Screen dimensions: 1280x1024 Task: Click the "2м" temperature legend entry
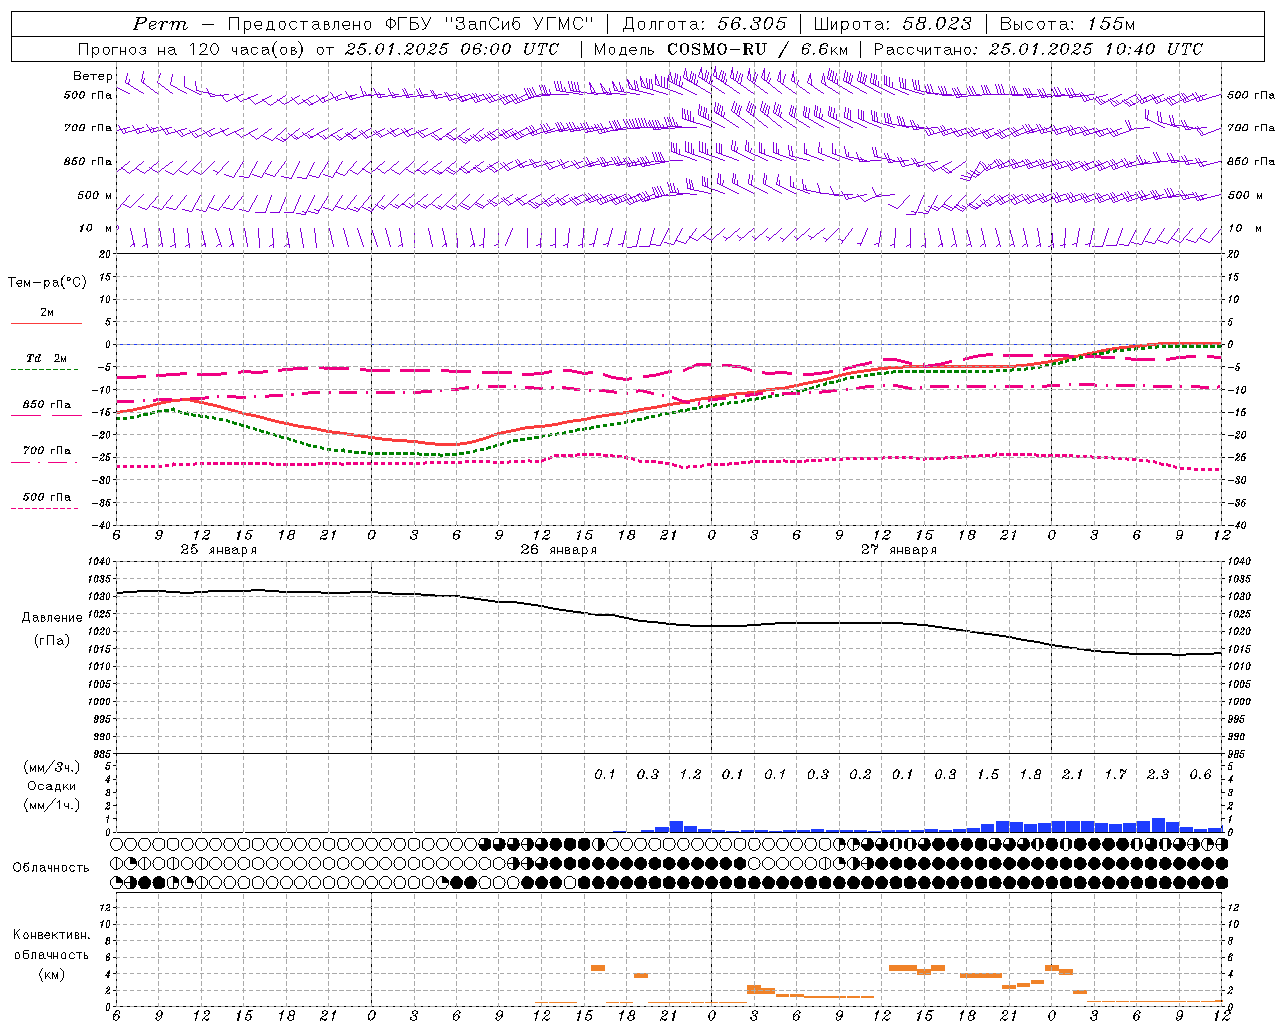47,313
